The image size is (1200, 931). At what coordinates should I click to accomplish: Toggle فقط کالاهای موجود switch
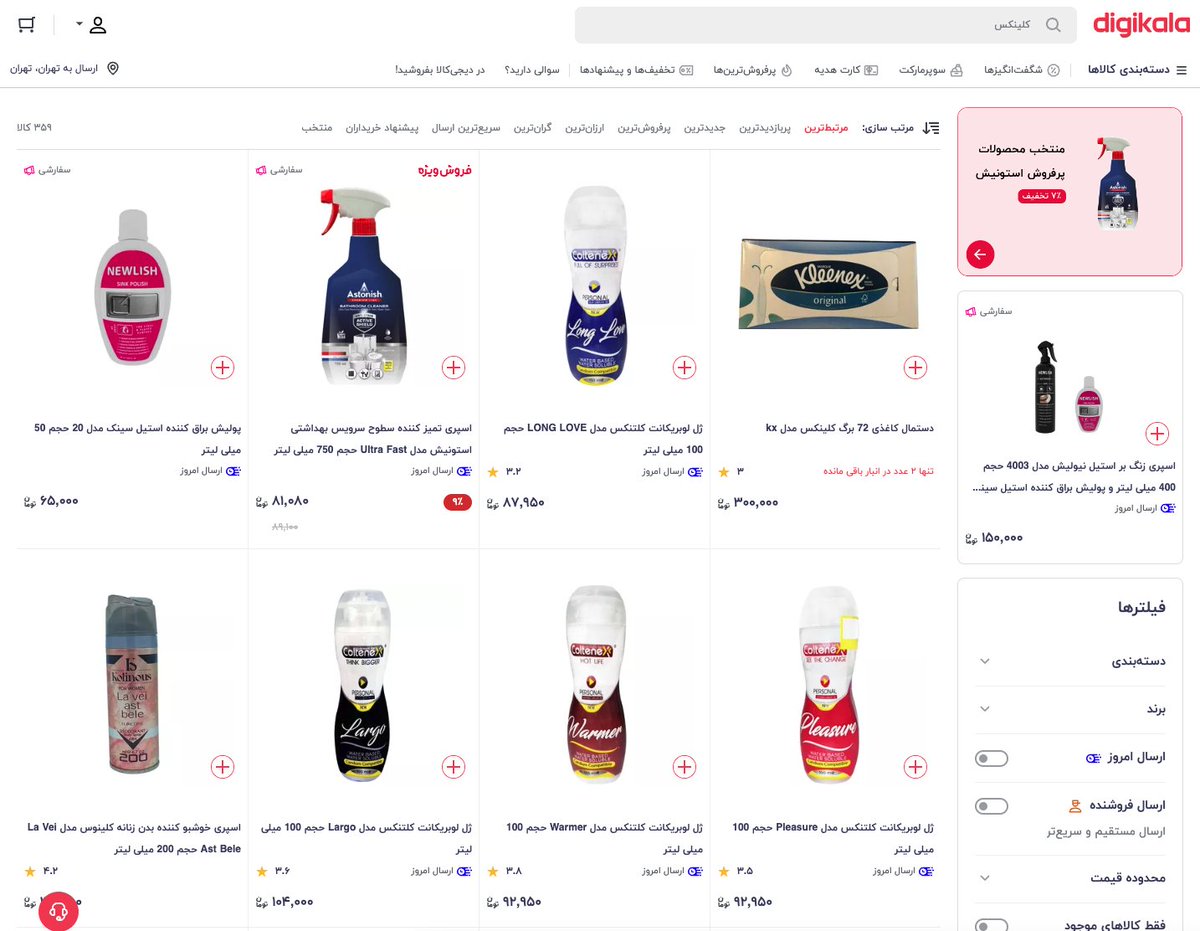[991, 925]
